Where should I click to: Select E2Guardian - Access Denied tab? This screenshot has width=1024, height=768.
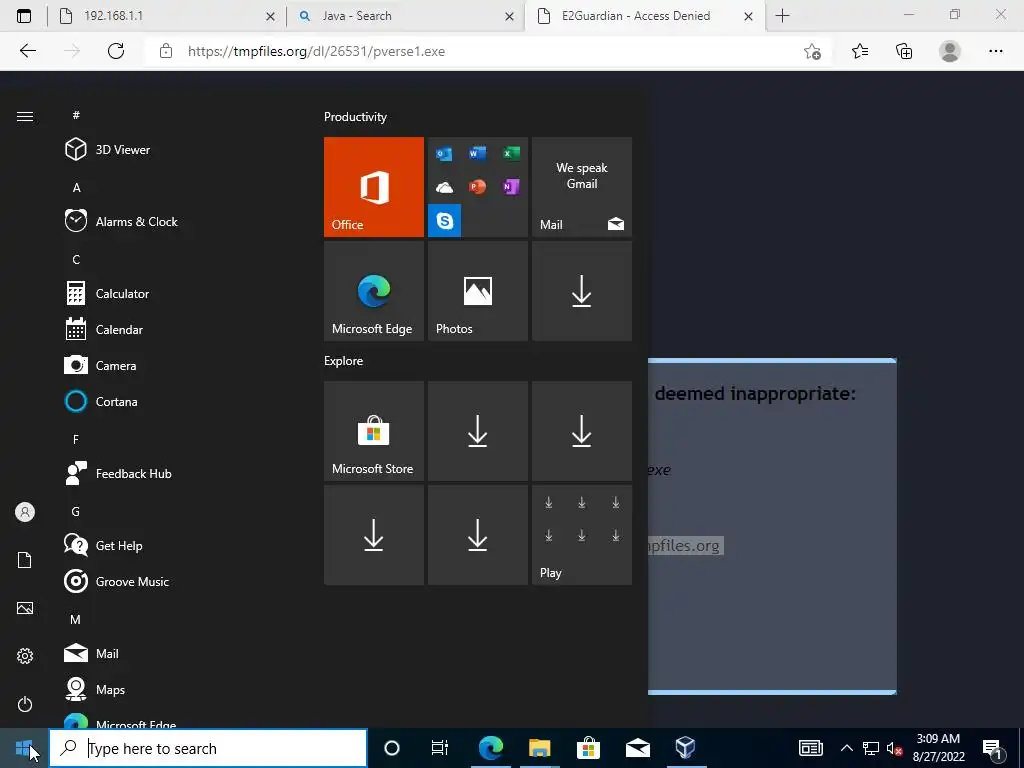(x=645, y=16)
